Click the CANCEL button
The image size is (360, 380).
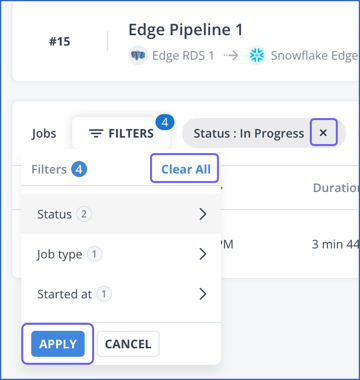pyautogui.click(x=128, y=344)
